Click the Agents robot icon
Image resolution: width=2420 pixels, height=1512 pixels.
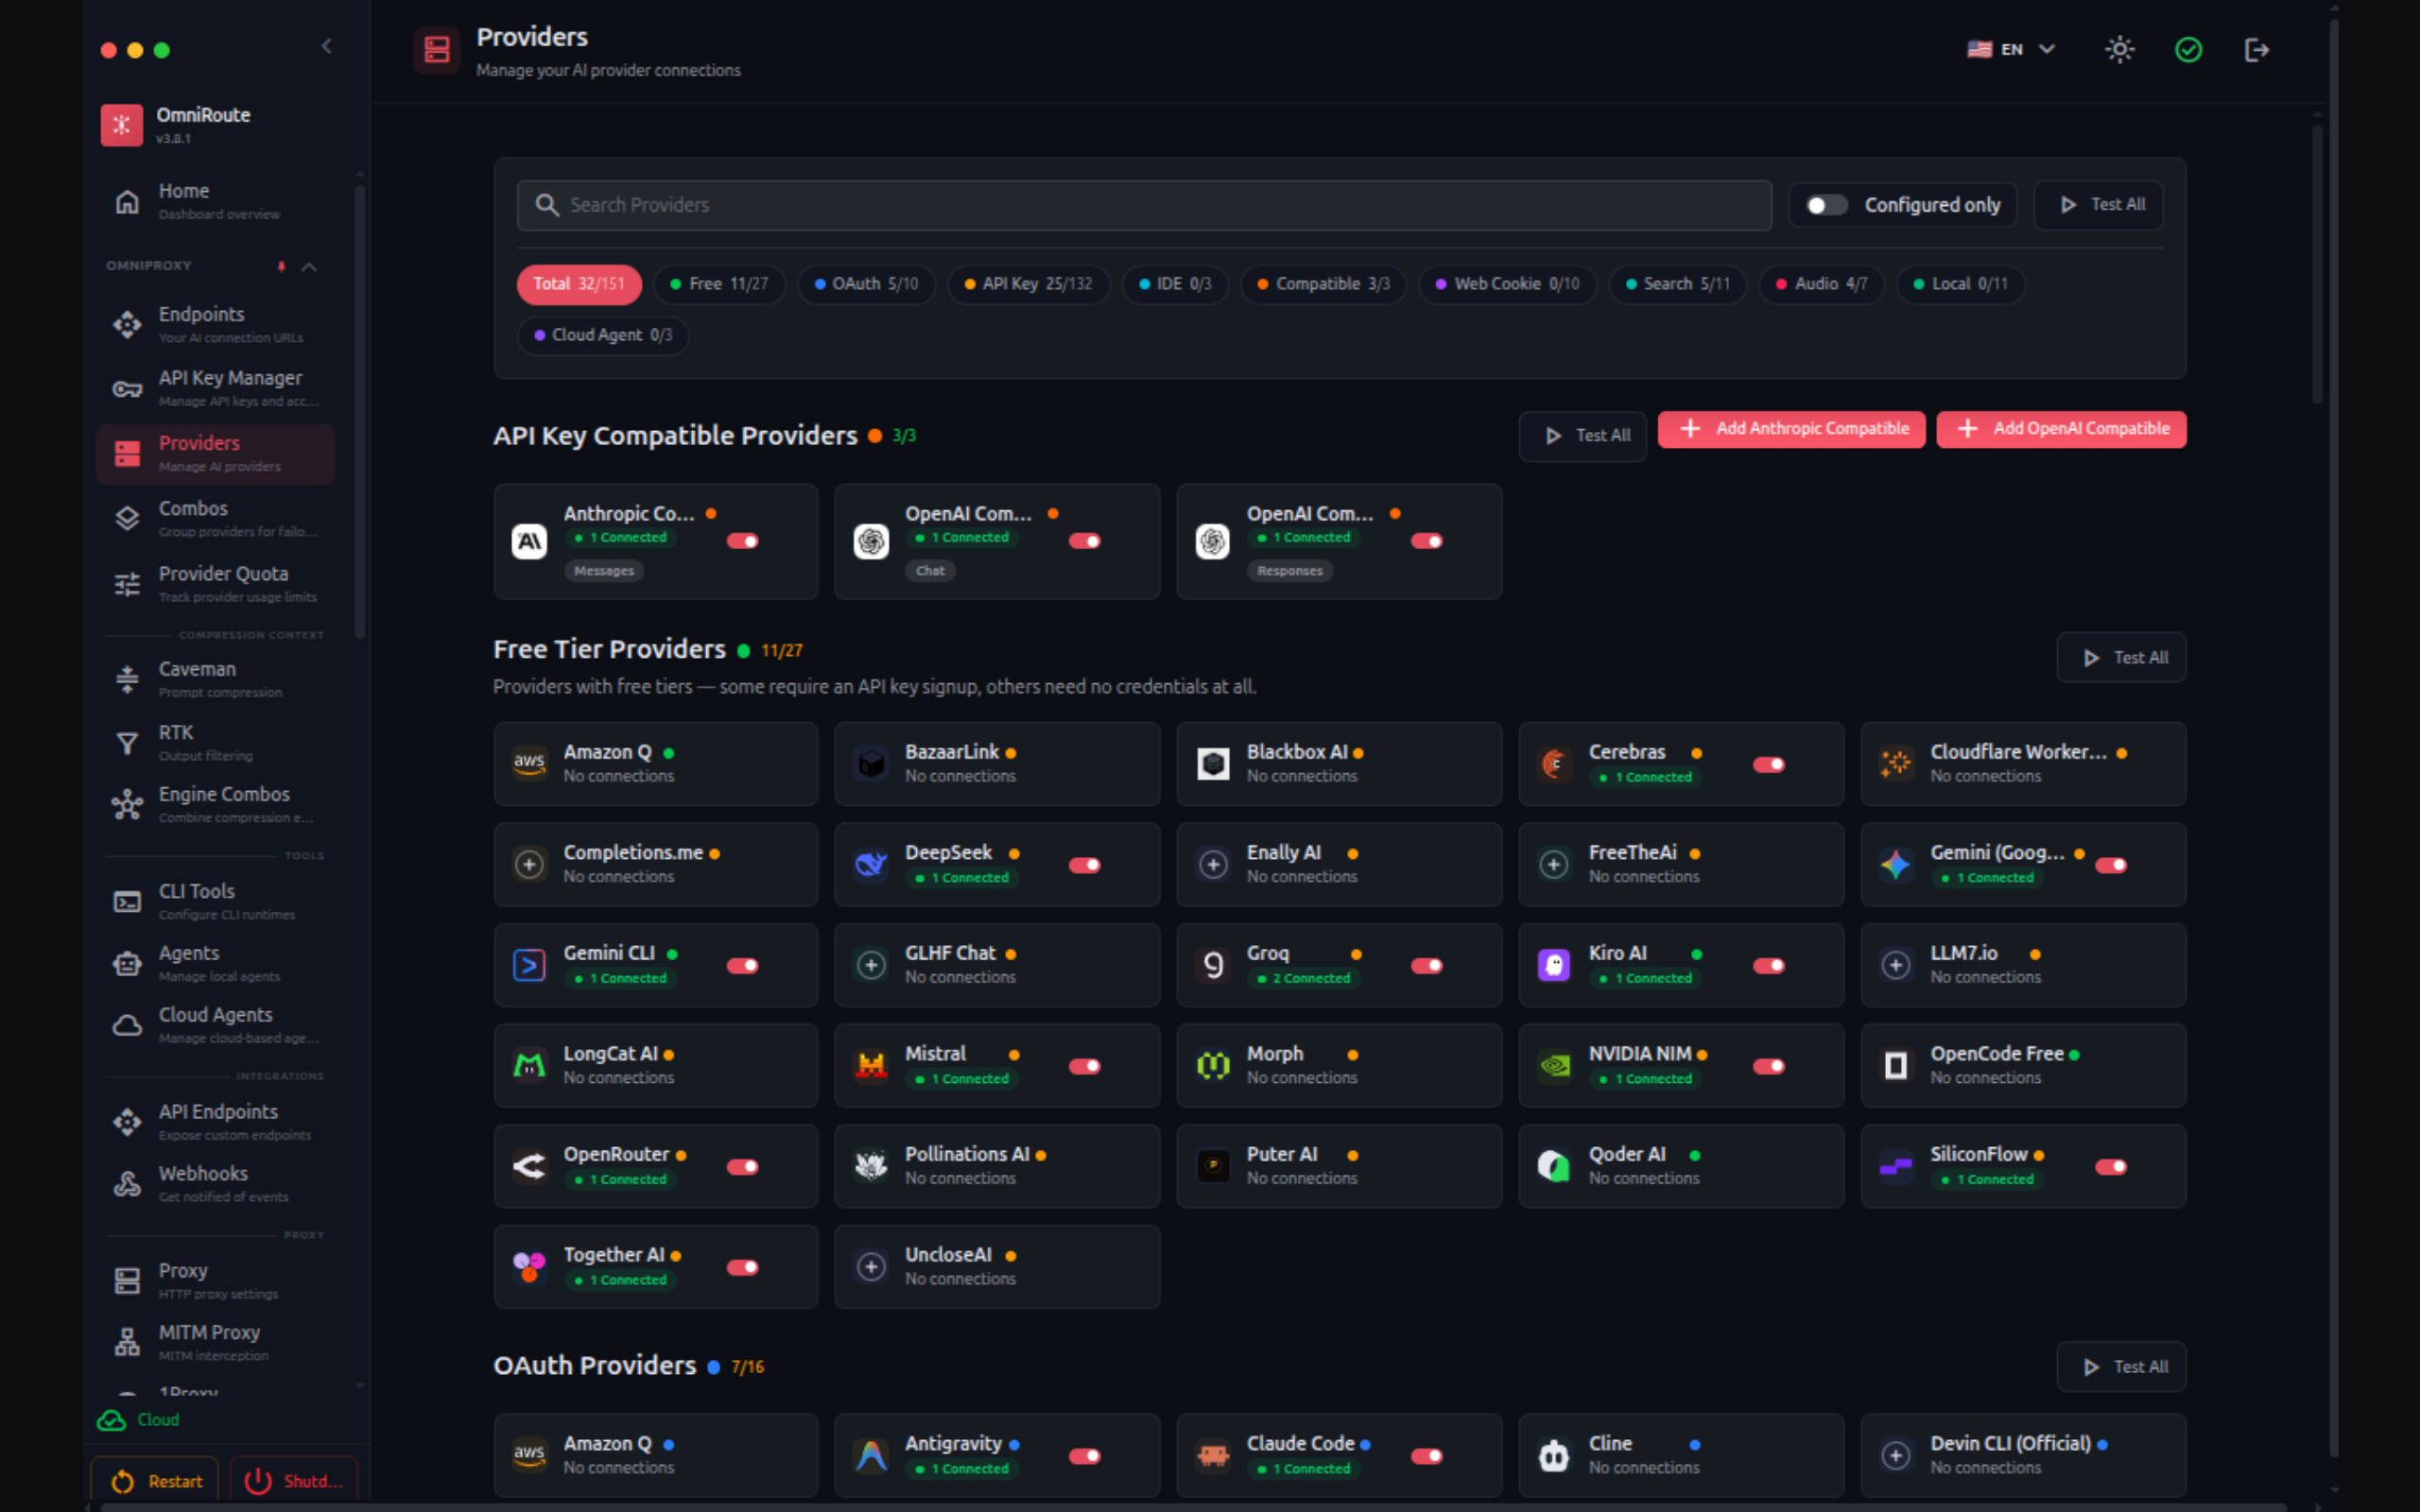click(127, 963)
